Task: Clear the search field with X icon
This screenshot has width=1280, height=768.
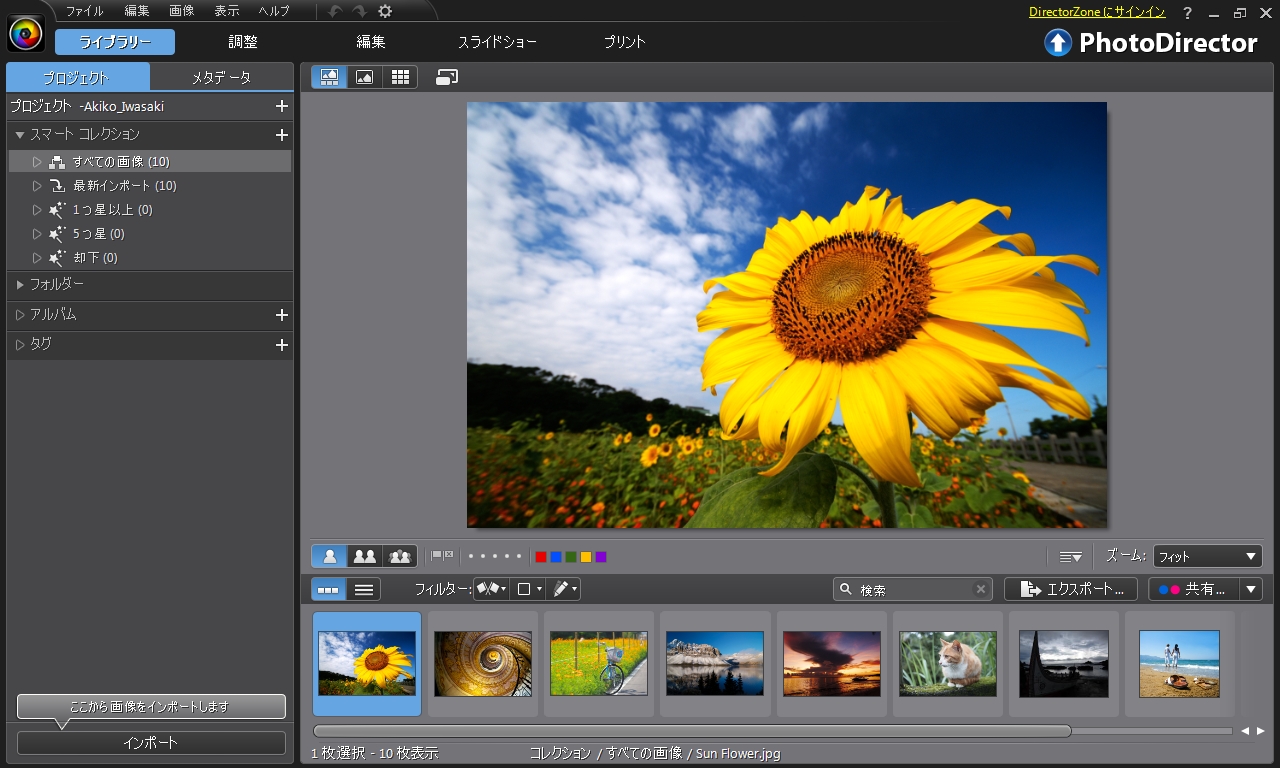Action: 981,590
